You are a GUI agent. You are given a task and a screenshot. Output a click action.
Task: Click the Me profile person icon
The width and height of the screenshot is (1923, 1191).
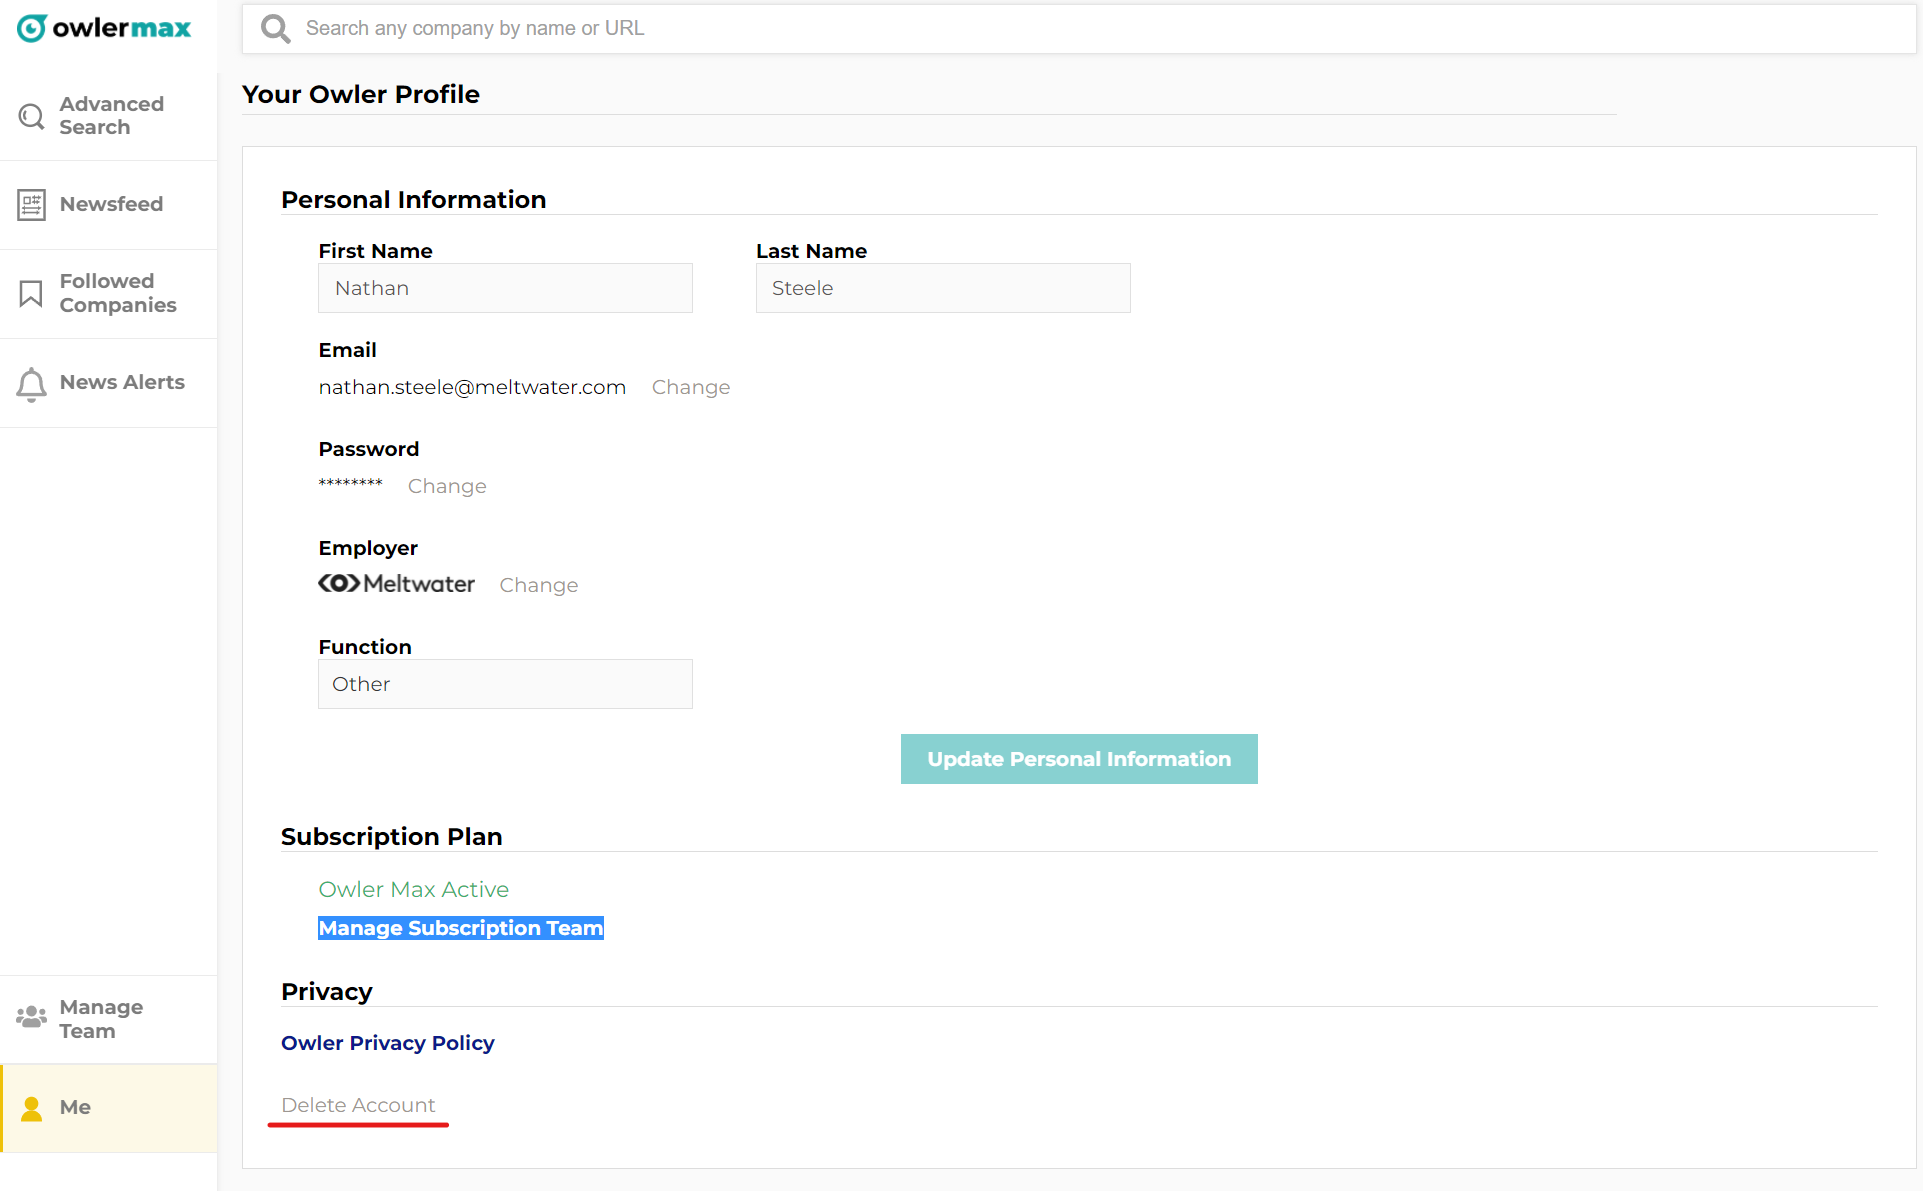coord(31,1108)
